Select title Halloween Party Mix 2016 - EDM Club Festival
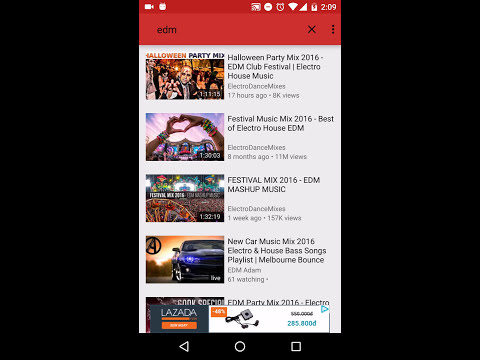This screenshot has width=480, height=360. 275,67
